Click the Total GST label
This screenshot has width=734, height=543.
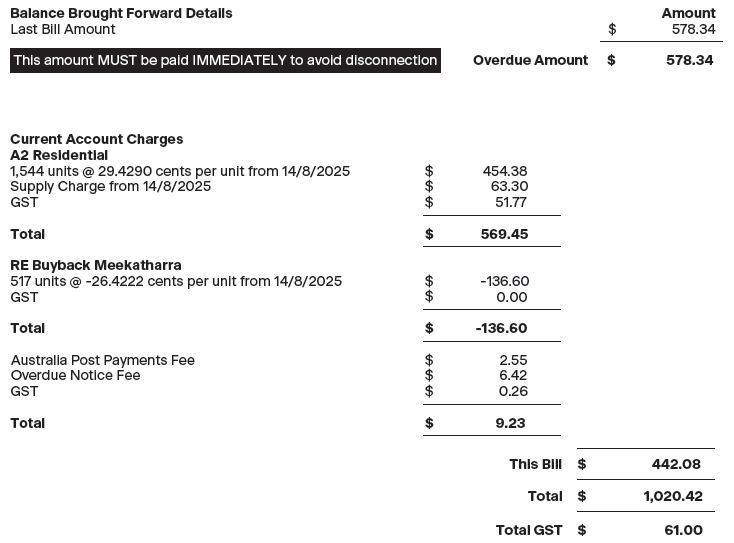pyautogui.click(x=529, y=530)
